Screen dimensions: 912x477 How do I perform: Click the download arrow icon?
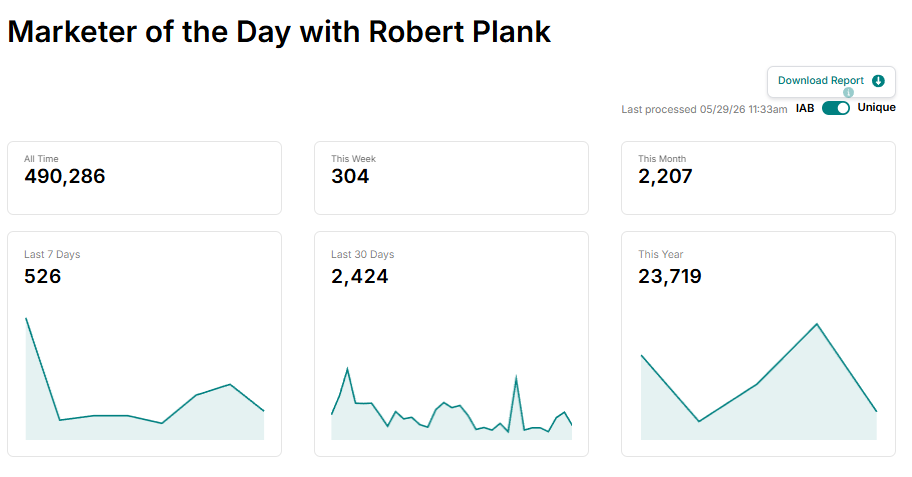coord(878,81)
